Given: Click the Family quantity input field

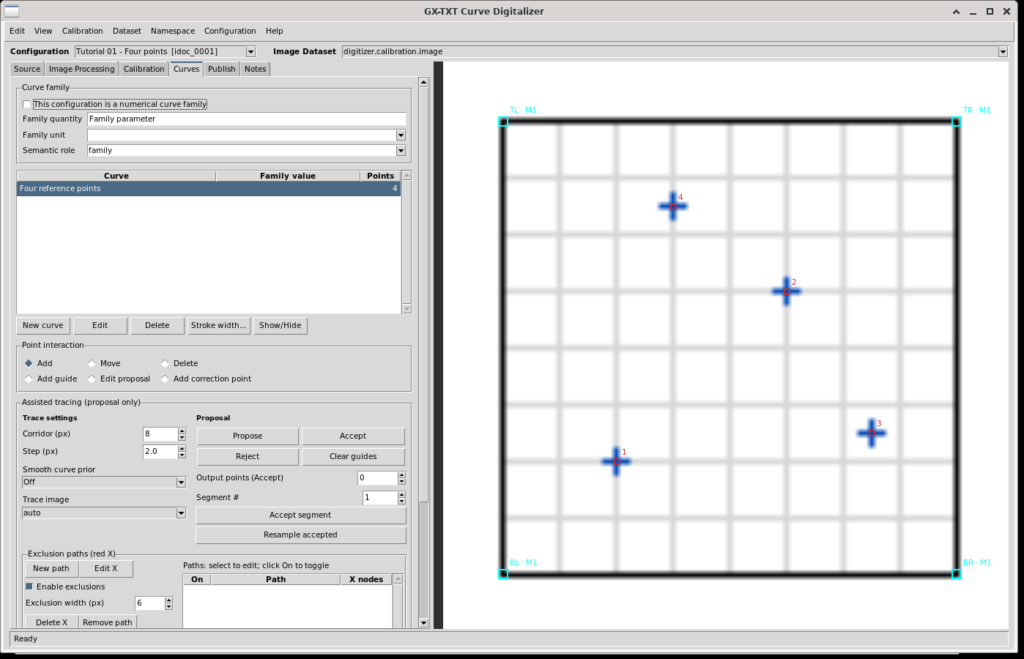Looking at the screenshot, I should coord(247,119).
